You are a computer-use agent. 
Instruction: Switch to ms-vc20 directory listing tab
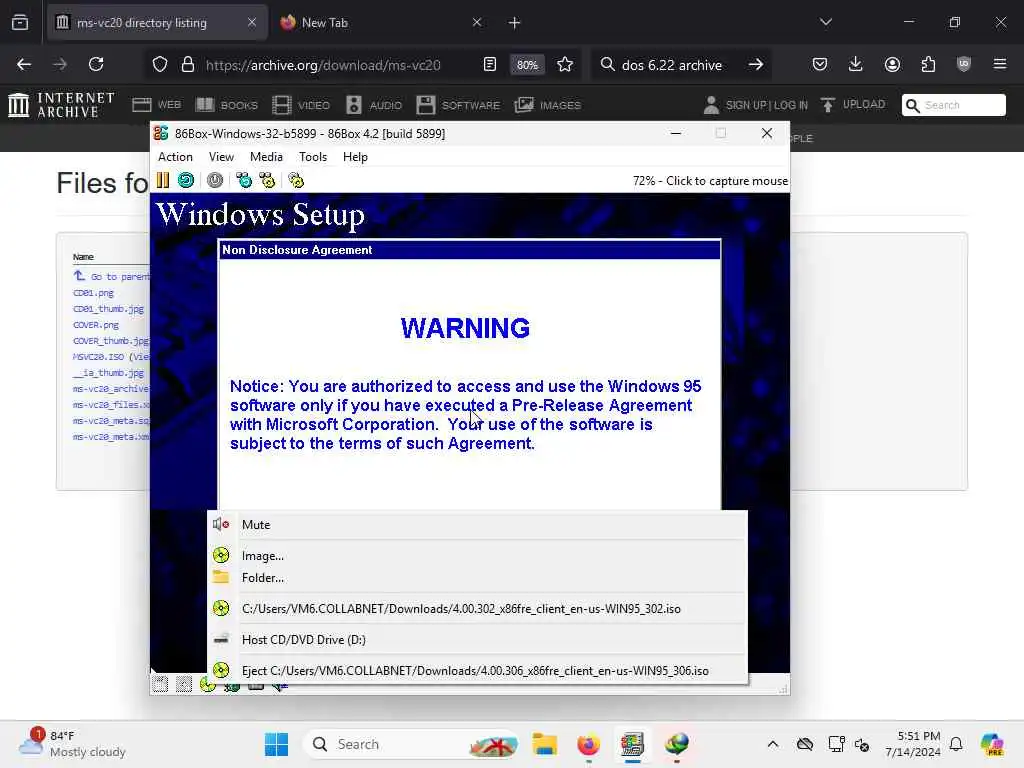tap(157, 23)
